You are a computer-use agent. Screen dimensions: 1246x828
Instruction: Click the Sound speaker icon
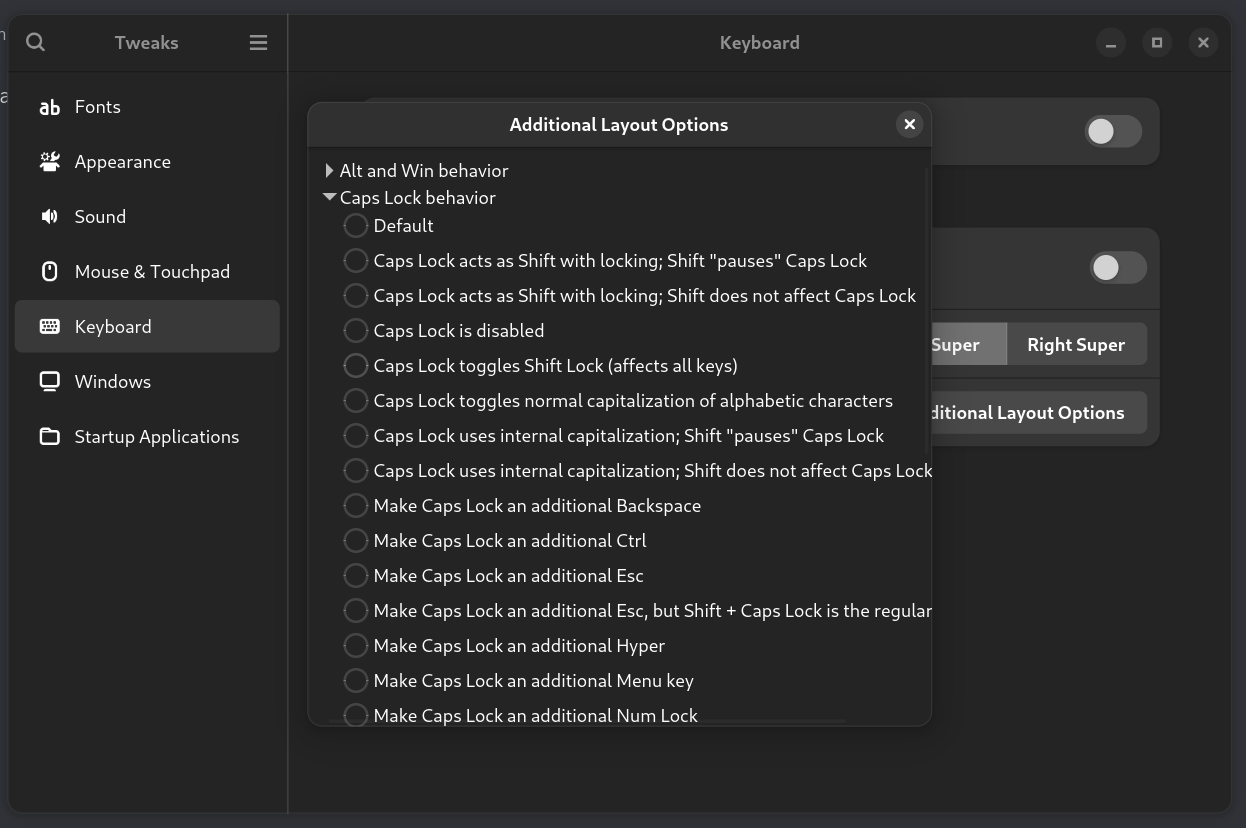point(50,217)
